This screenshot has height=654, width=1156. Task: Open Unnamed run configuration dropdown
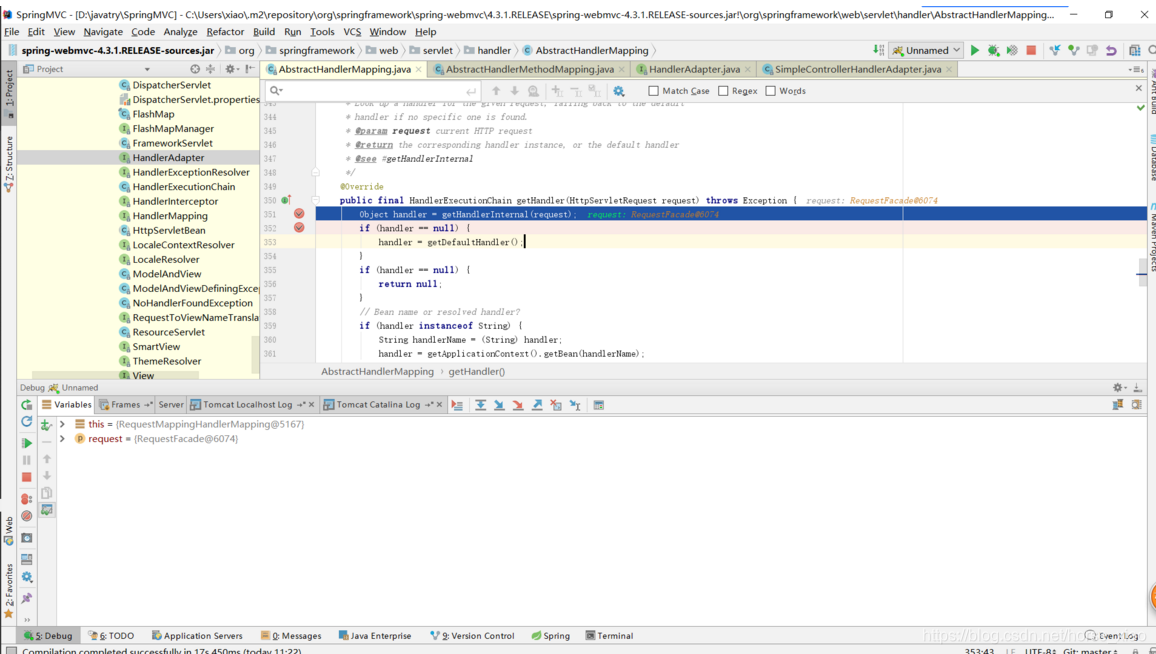tap(926, 50)
